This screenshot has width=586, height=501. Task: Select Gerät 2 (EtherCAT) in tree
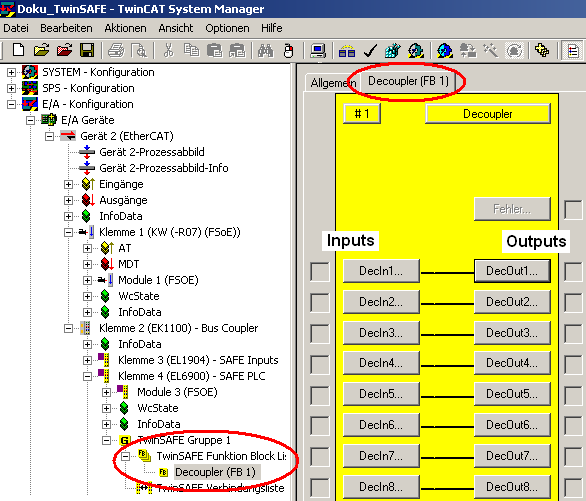pos(127,136)
